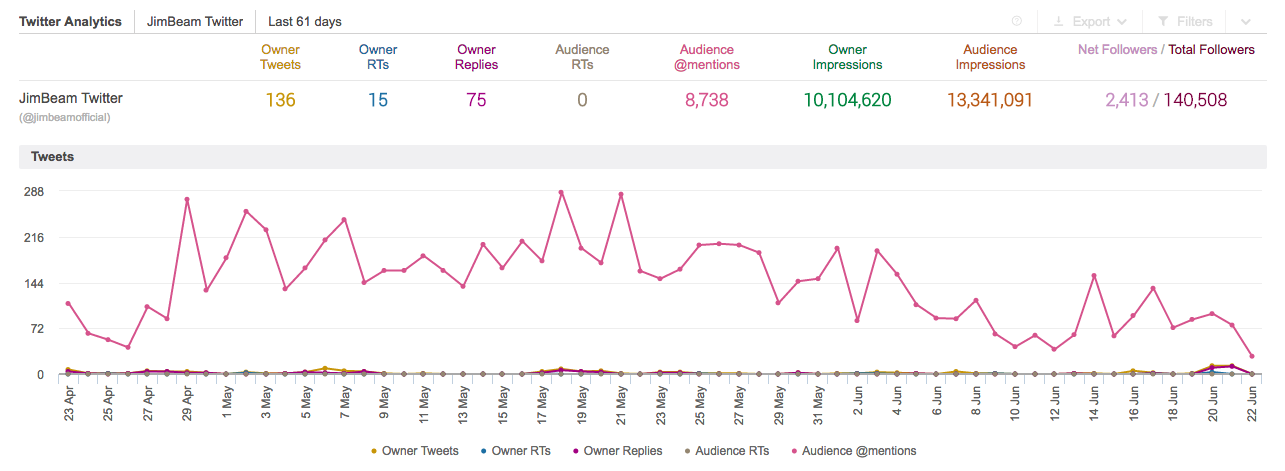
Task: Open the Filters panel
Action: (x=1185, y=21)
